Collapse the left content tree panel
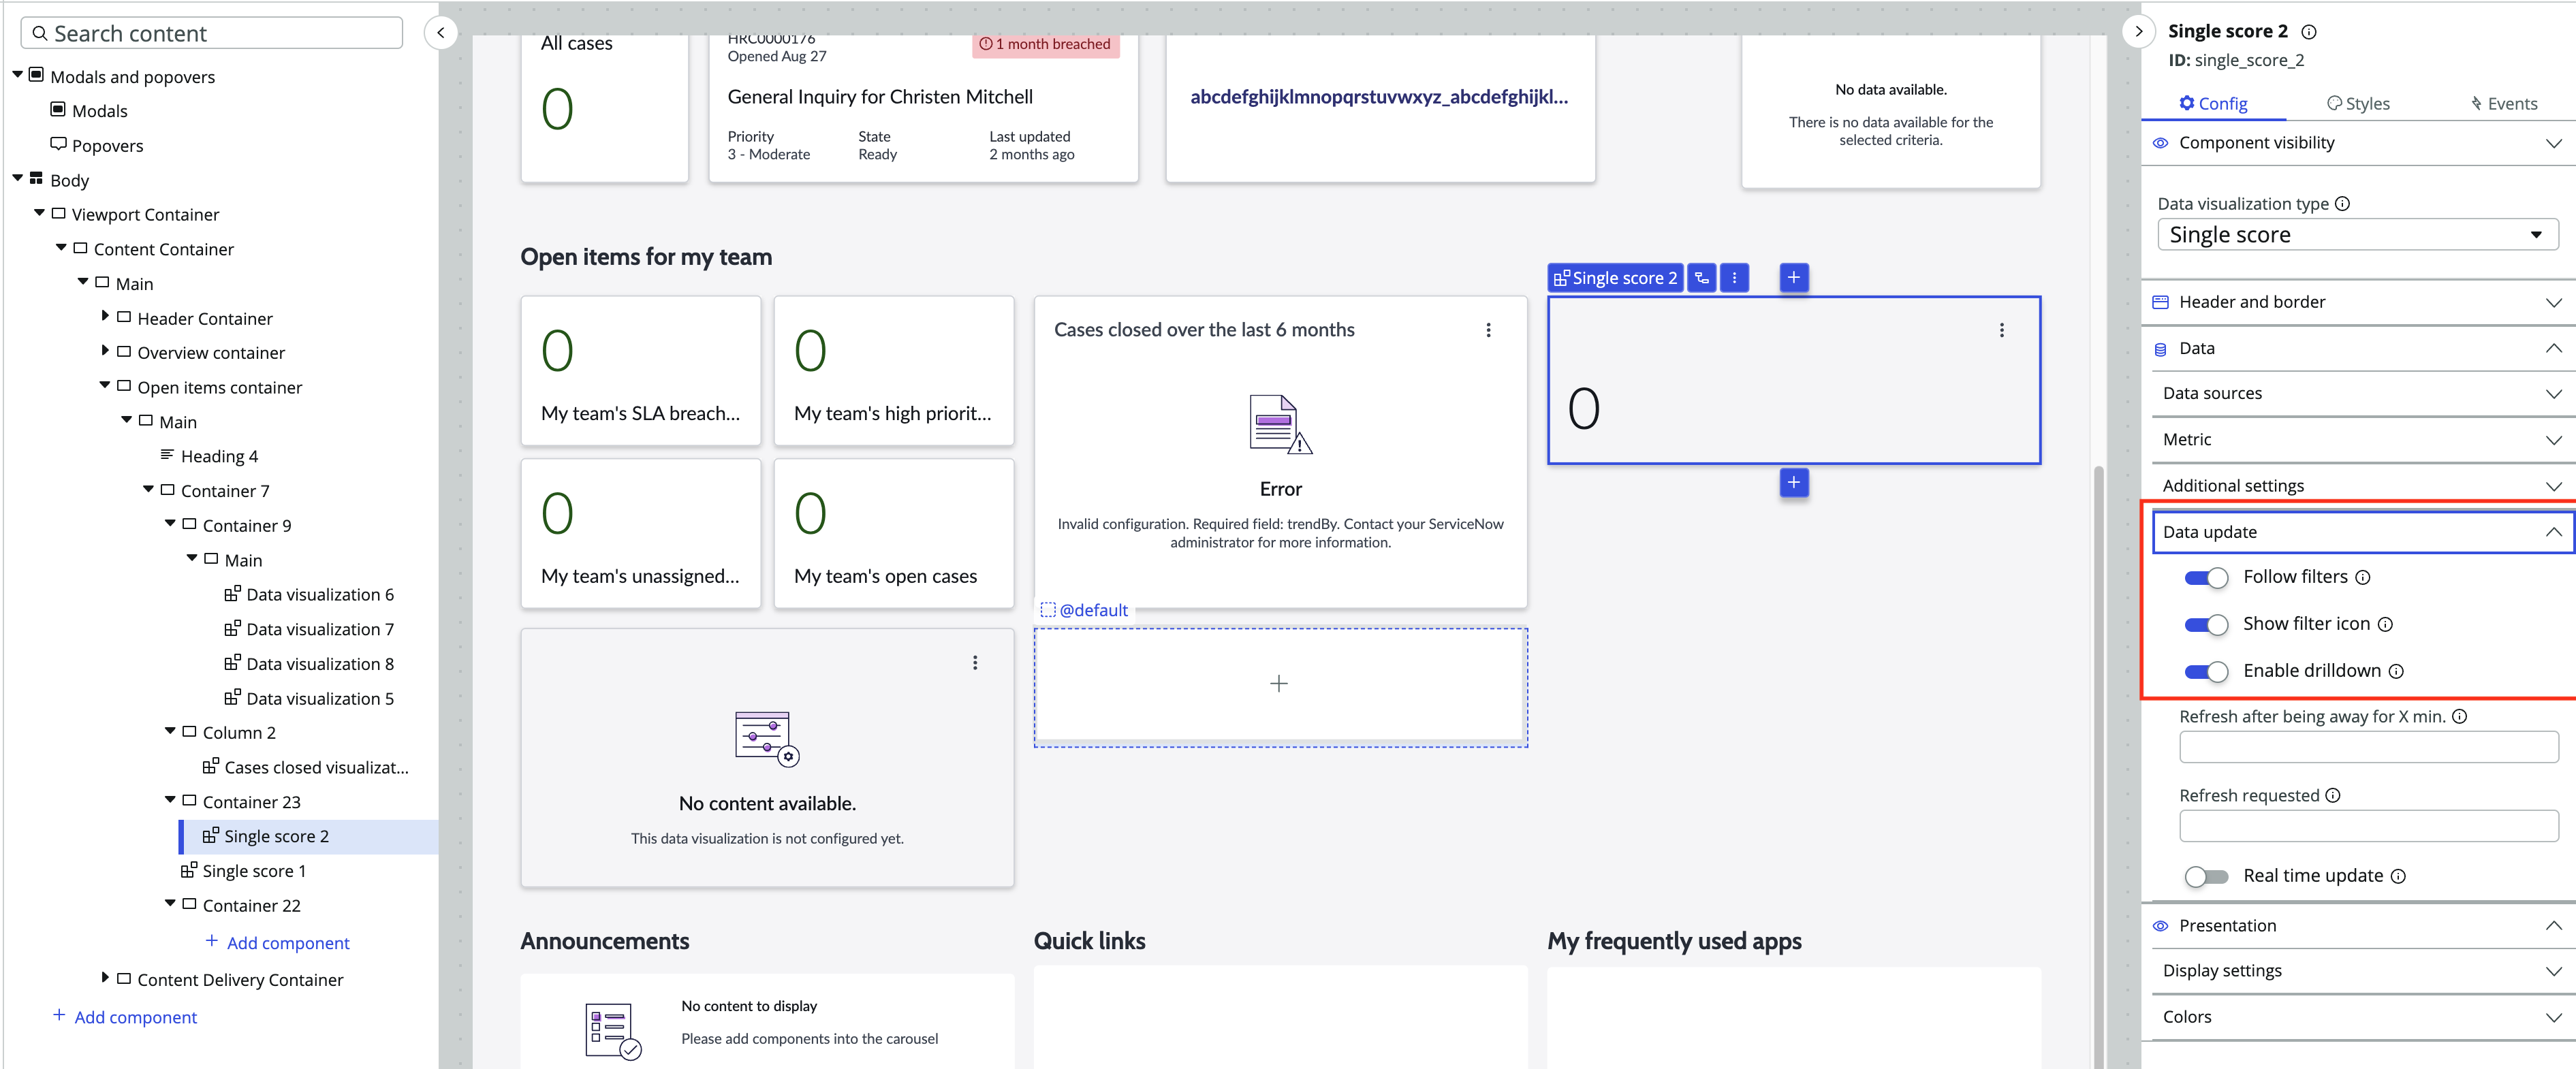This screenshot has height=1069, width=2576. (x=441, y=33)
